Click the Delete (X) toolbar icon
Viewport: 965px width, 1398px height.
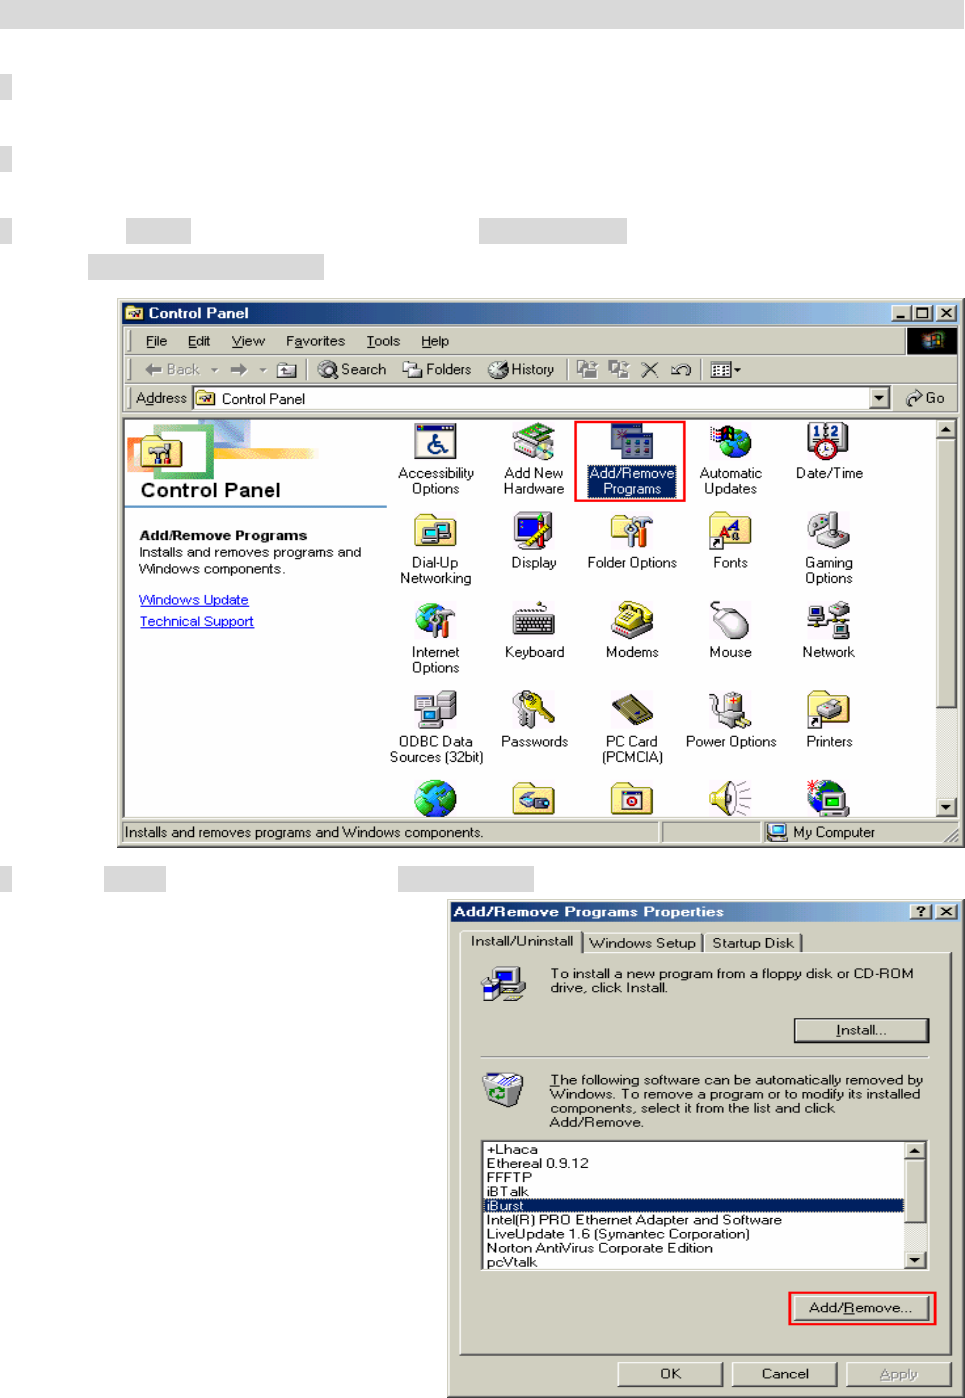coord(649,369)
